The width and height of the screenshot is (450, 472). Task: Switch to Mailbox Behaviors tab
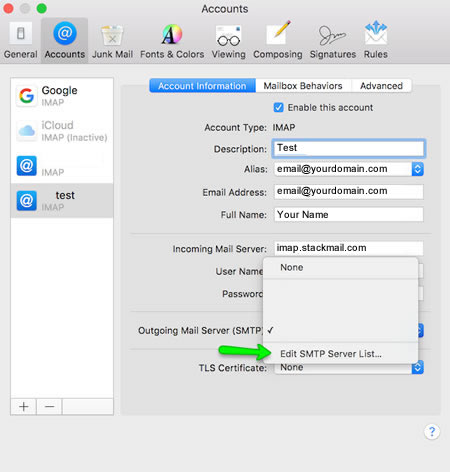(x=303, y=86)
